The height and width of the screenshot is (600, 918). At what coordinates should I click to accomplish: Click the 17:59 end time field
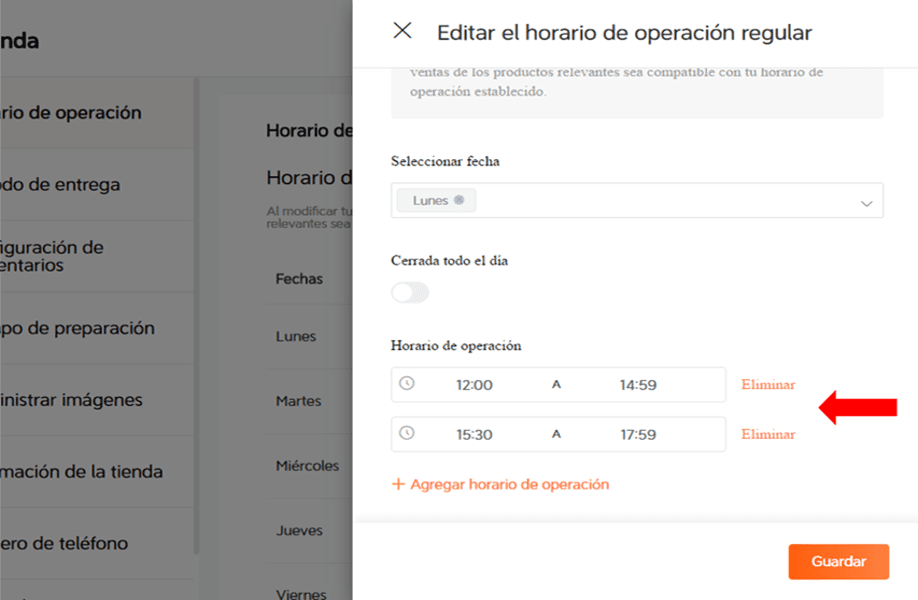[640, 434]
